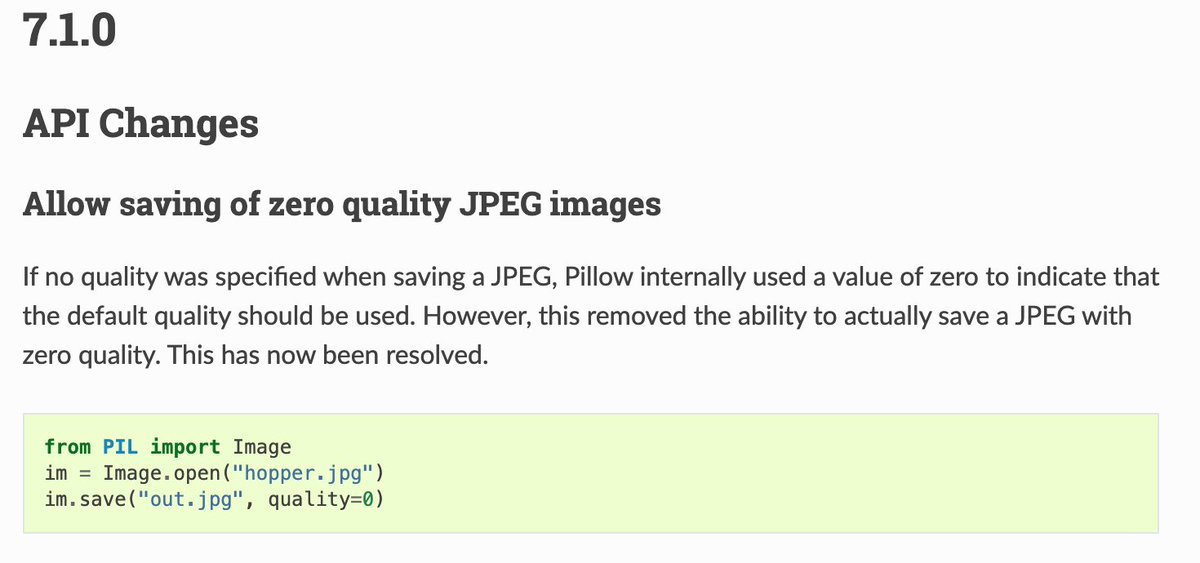
Task: Click the 'Image' class after import
Action: click(262, 447)
